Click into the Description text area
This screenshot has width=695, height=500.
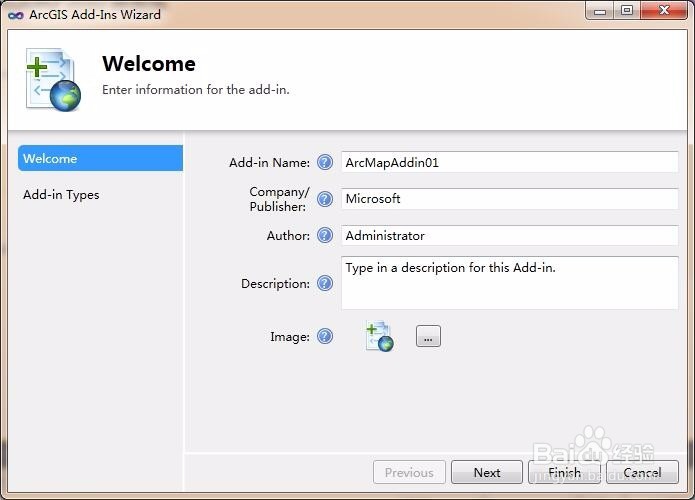[510, 283]
